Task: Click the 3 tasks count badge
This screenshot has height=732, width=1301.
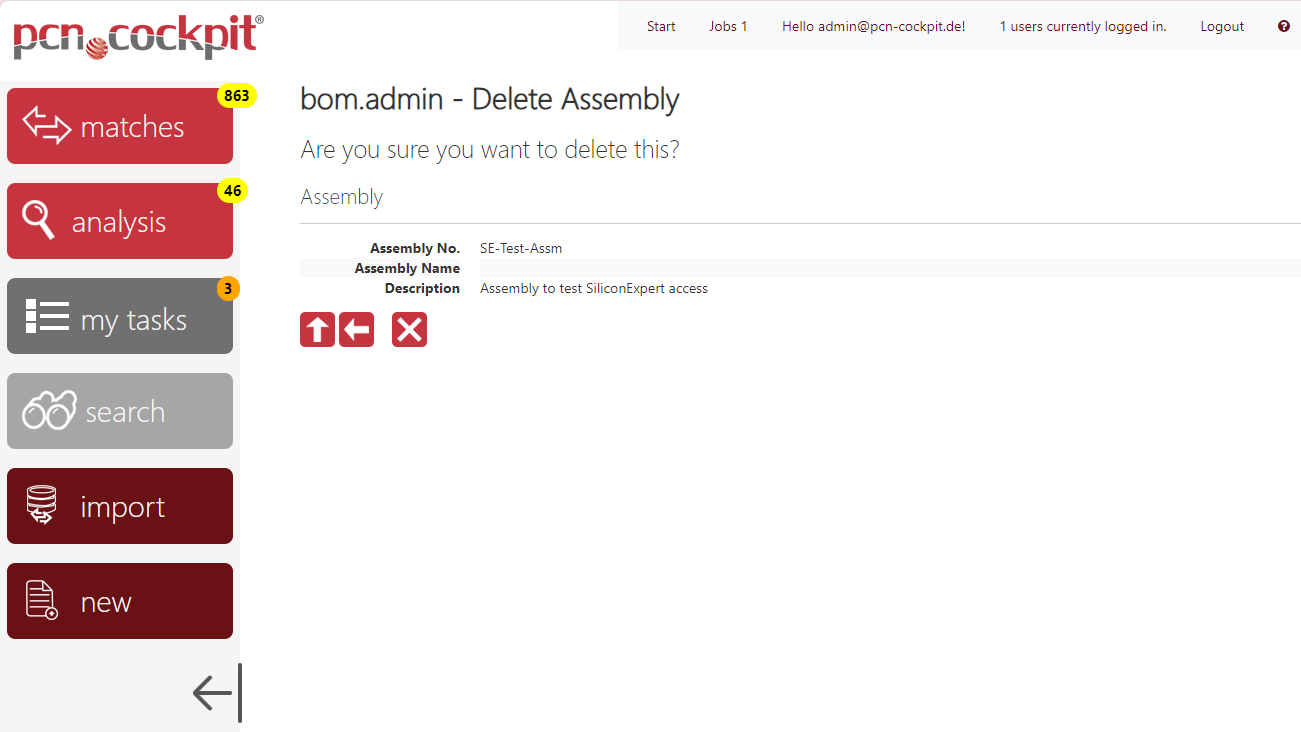Action: (228, 289)
